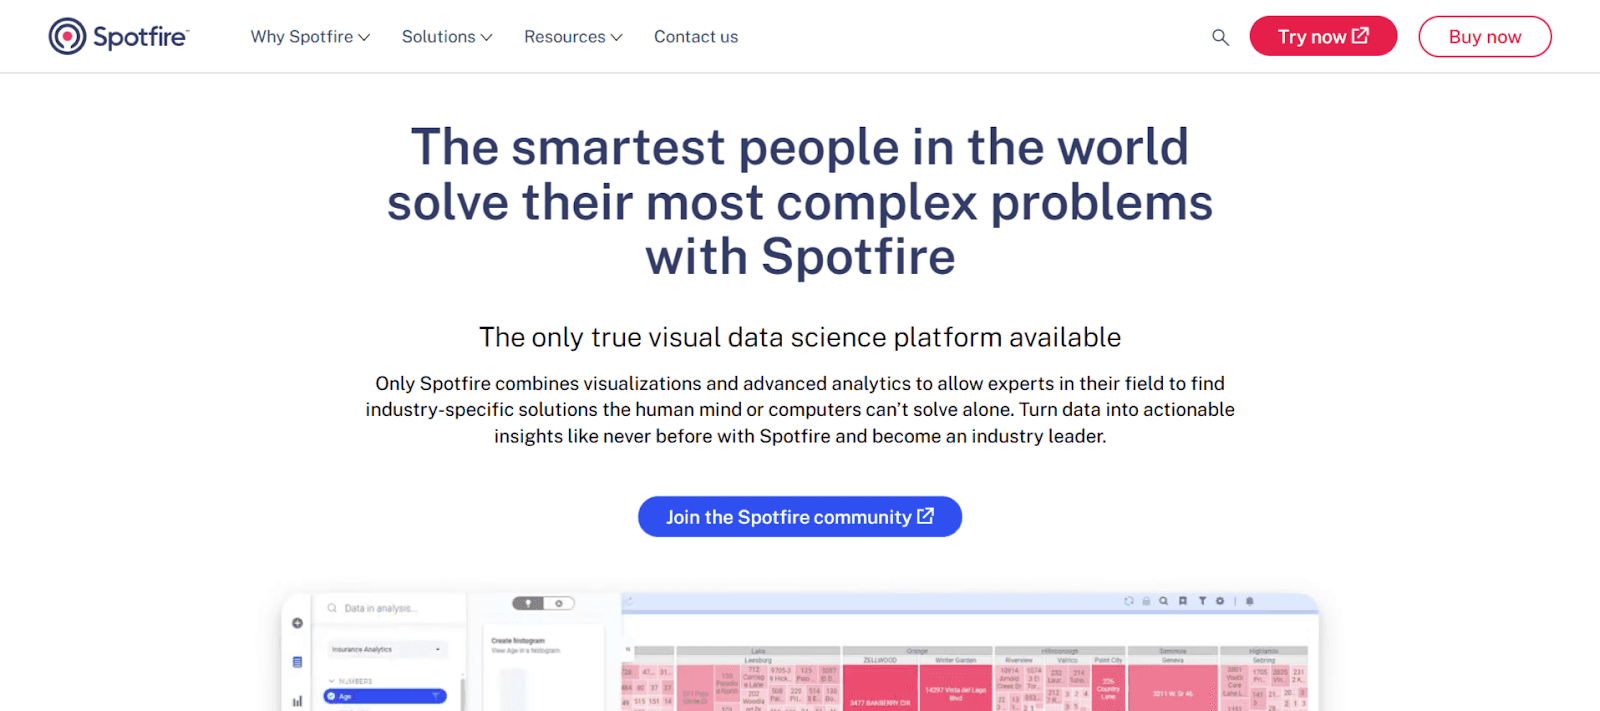Click the Try now button
1600x711 pixels.
pyautogui.click(x=1322, y=36)
